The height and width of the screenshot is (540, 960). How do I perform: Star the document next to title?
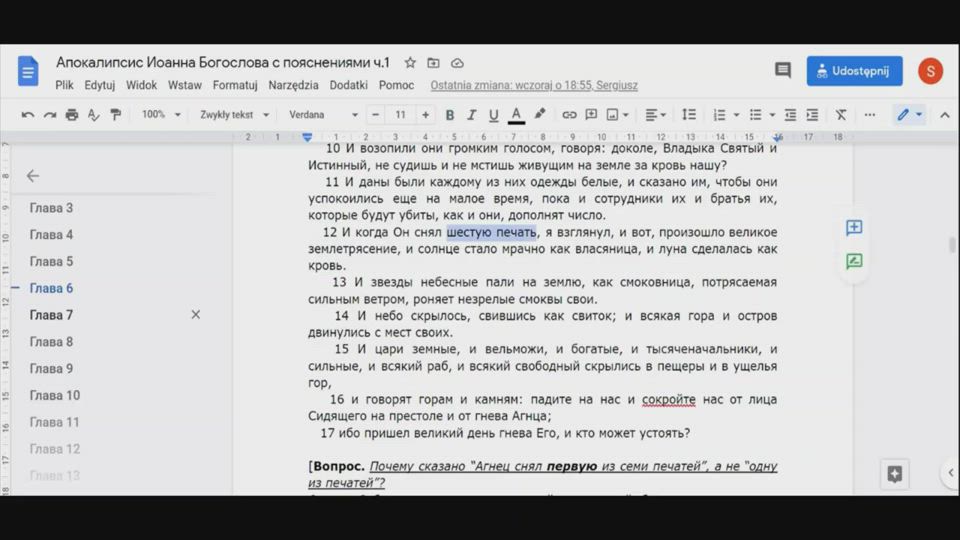pos(410,63)
